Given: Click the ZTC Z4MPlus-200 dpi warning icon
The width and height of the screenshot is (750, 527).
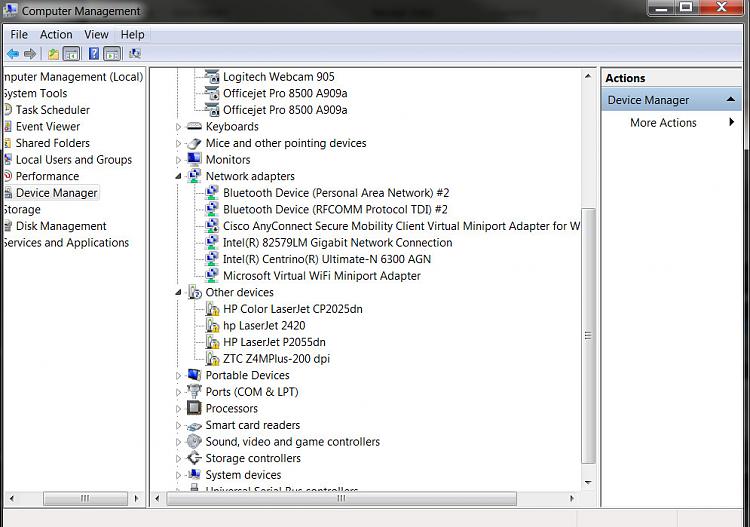Looking at the screenshot, I should (212, 359).
